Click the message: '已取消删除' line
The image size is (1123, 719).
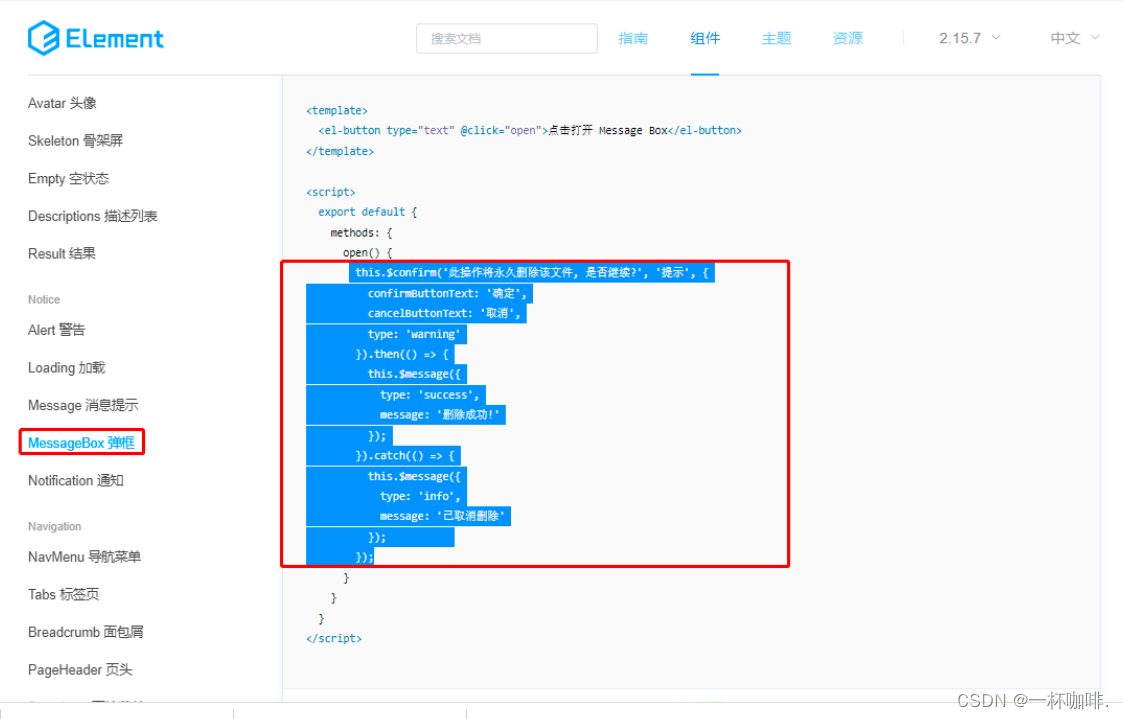tap(443, 516)
